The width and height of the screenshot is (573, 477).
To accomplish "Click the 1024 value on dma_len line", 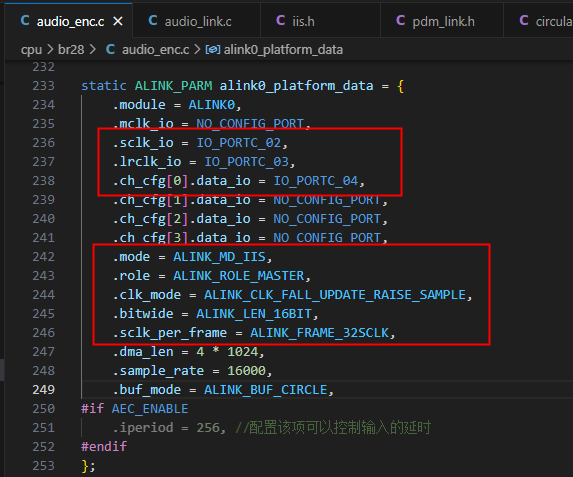I will 242,352.
